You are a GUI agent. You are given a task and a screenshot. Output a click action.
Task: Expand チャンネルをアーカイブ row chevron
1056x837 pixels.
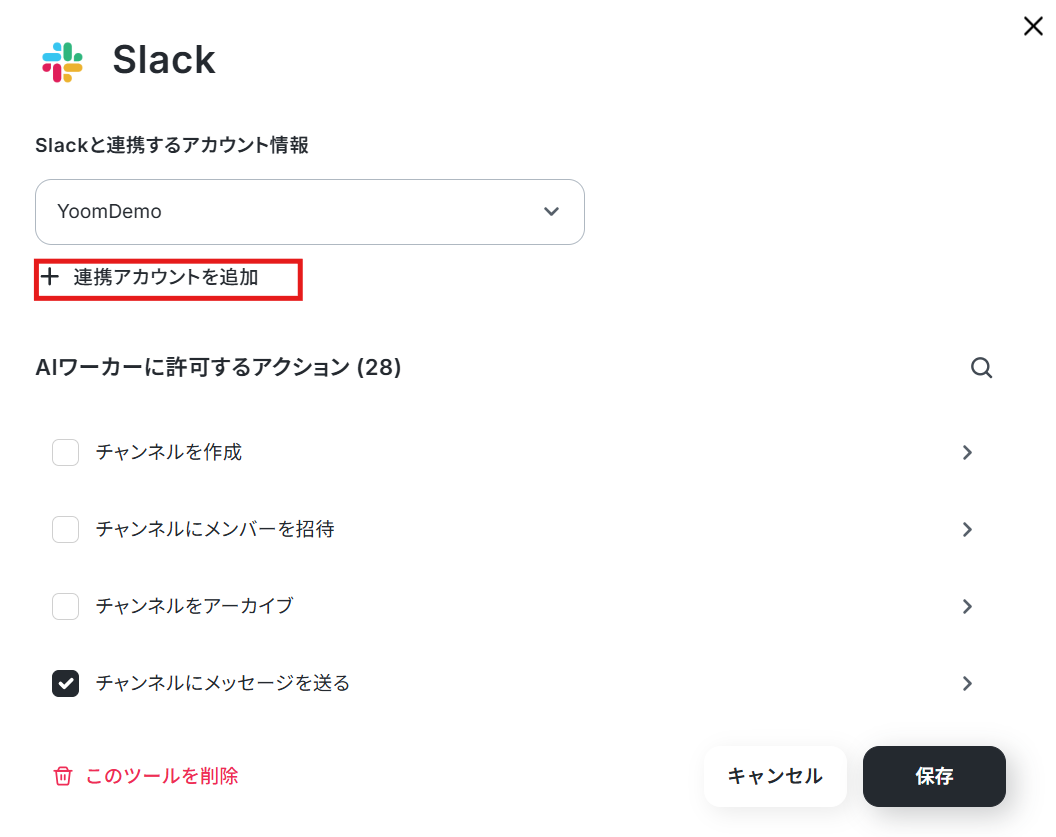tap(968, 606)
